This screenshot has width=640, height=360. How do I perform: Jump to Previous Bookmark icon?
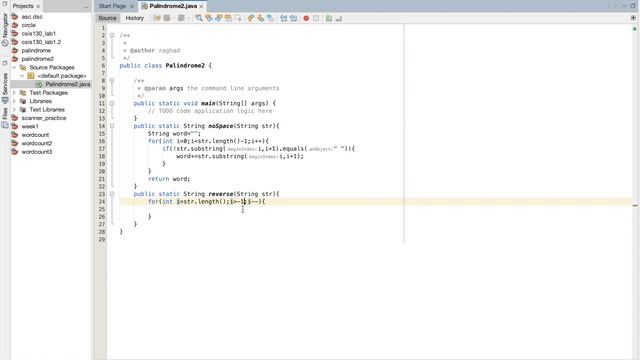click(251, 18)
